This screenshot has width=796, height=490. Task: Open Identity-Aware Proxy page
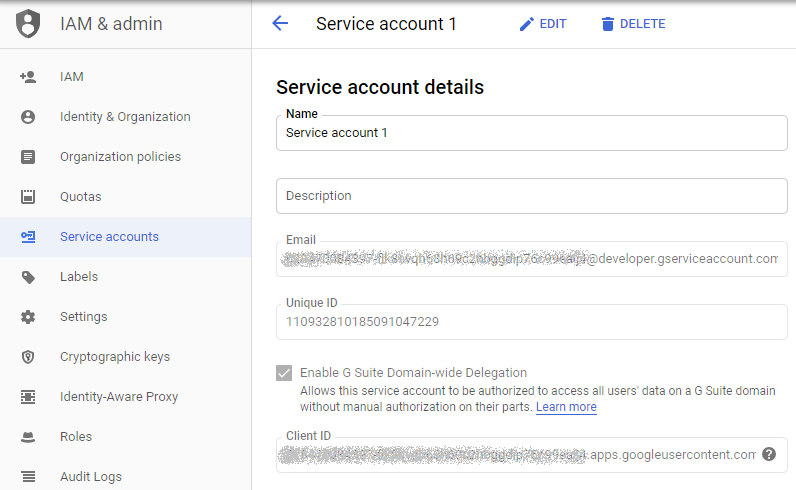pos(118,397)
